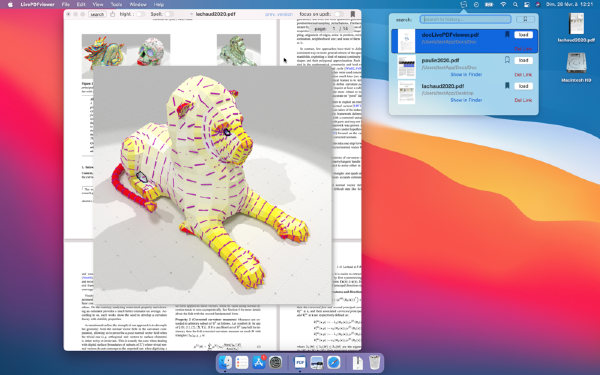Open the prev. version link
The height and width of the screenshot is (375, 600).
coord(279,14)
